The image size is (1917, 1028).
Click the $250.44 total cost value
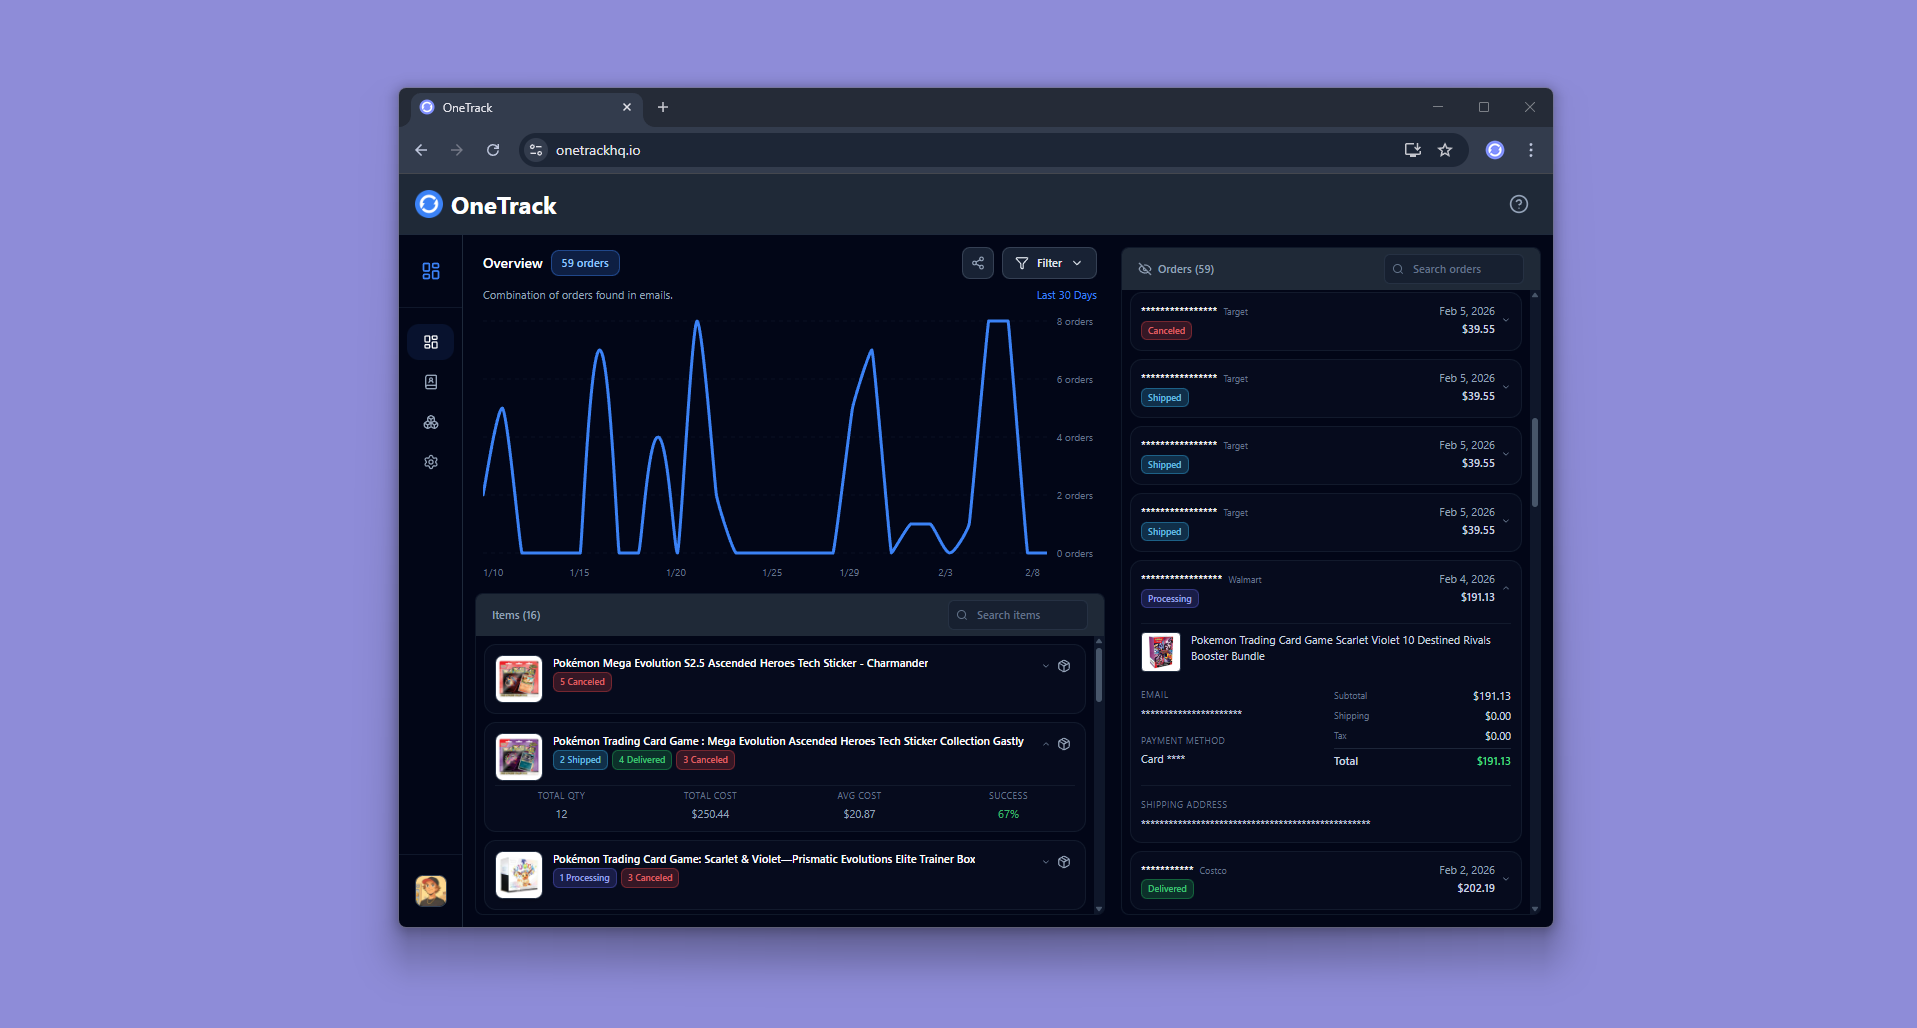pos(710,814)
